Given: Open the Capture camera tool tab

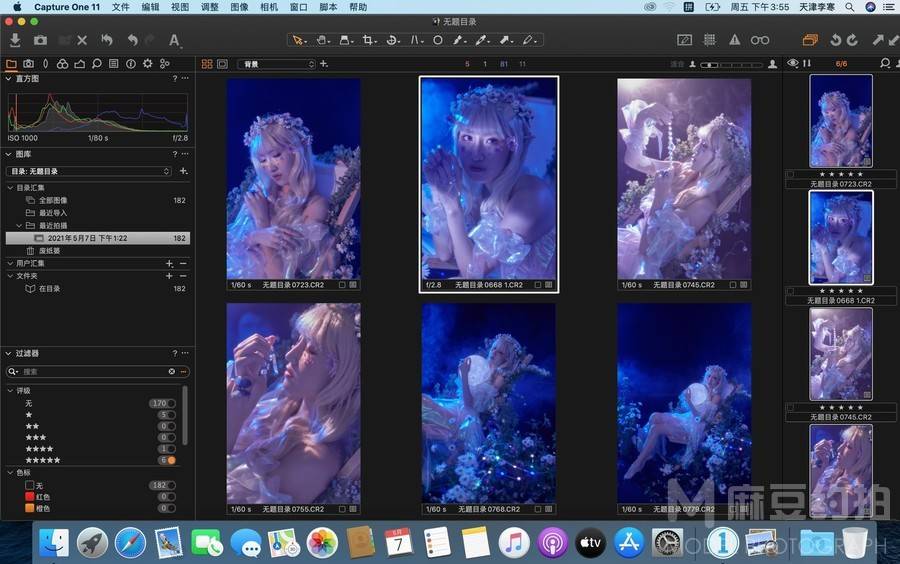Looking at the screenshot, I should coord(29,64).
